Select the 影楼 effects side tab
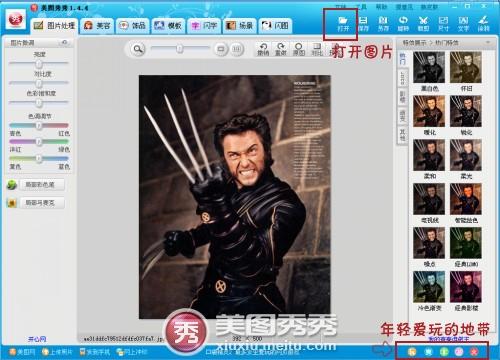The width and height of the screenshot is (500, 360). click(x=403, y=97)
